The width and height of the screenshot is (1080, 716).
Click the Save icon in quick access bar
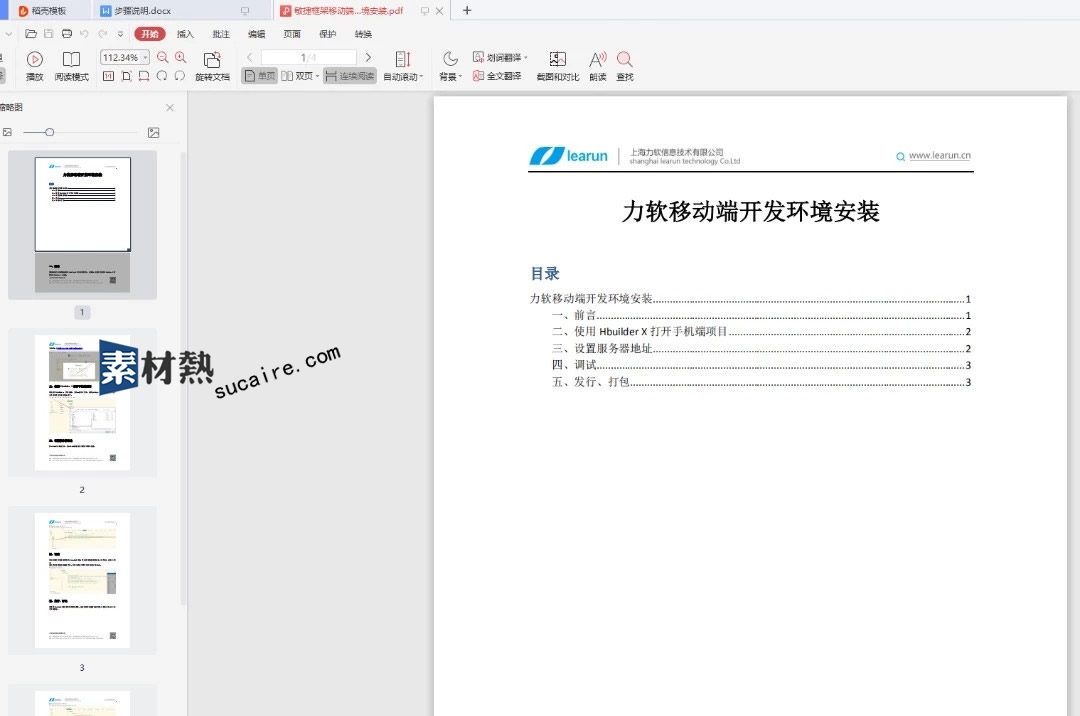pos(48,34)
